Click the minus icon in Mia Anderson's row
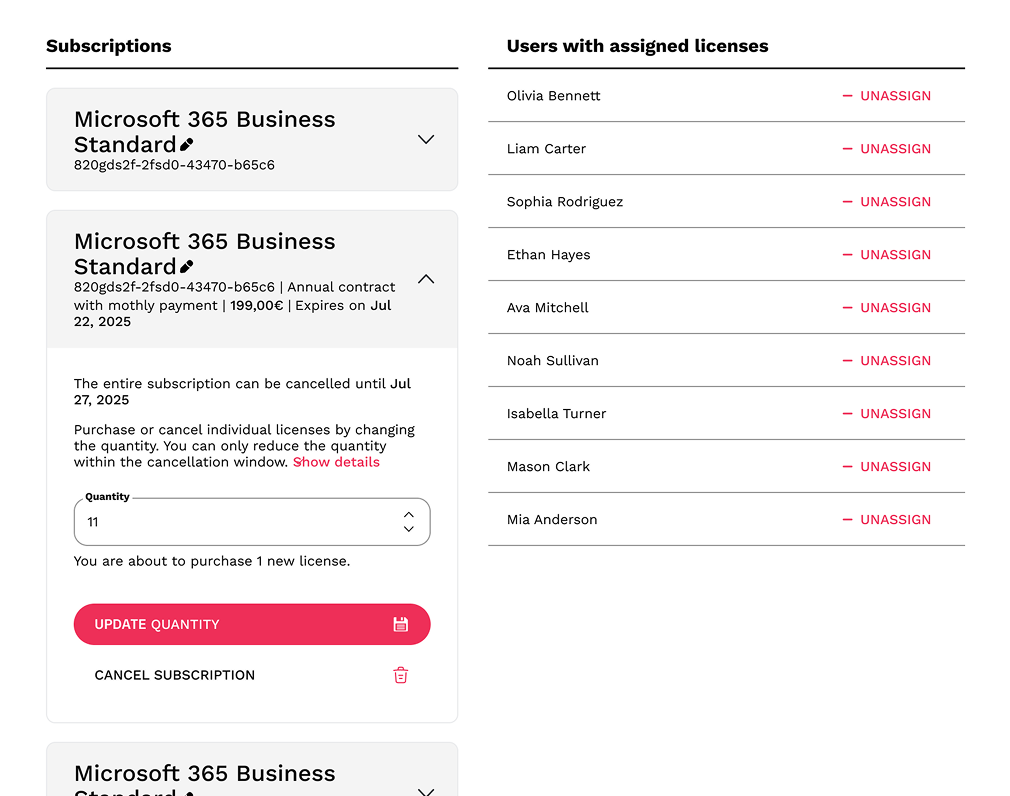The height and width of the screenshot is (796, 1010). (847, 520)
